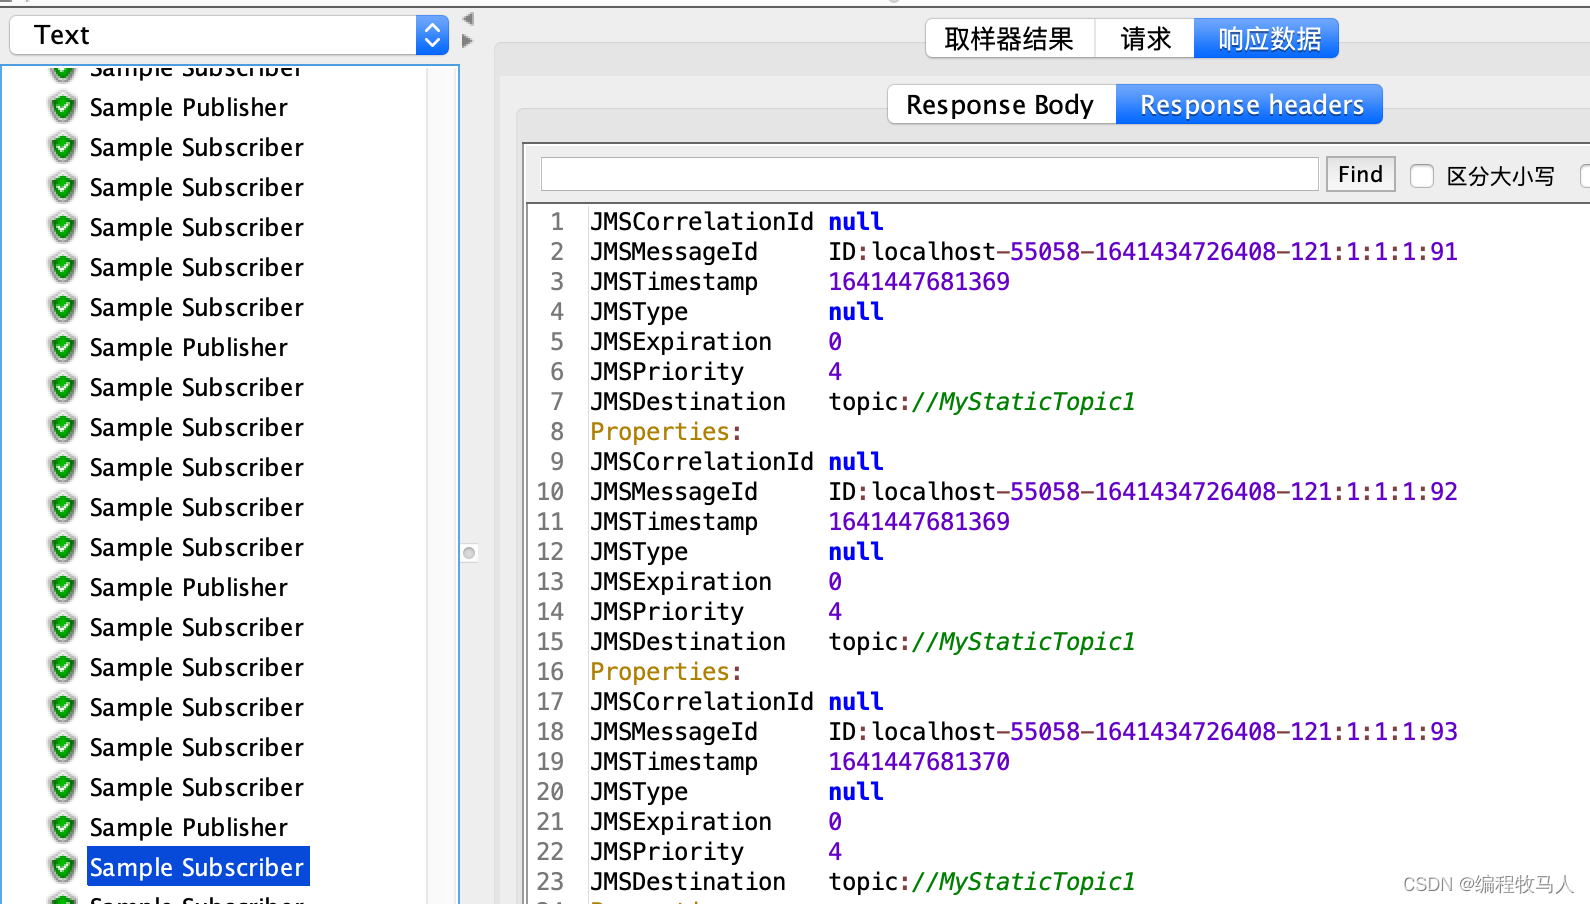Viewport: 1590px width, 904px height.
Task: Click JMSExpiration value 0 on line 13
Action: tap(835, 581)
